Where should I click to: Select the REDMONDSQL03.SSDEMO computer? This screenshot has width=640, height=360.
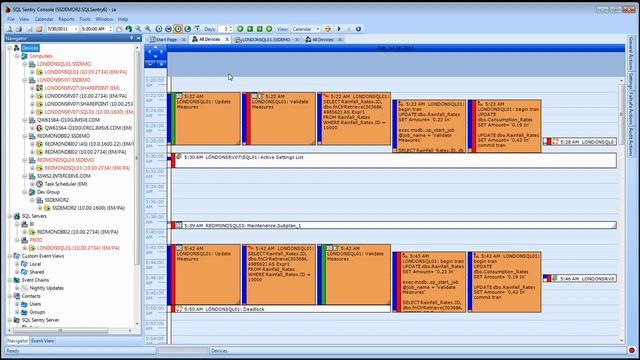pyautogui.click(x=65, y=160)
